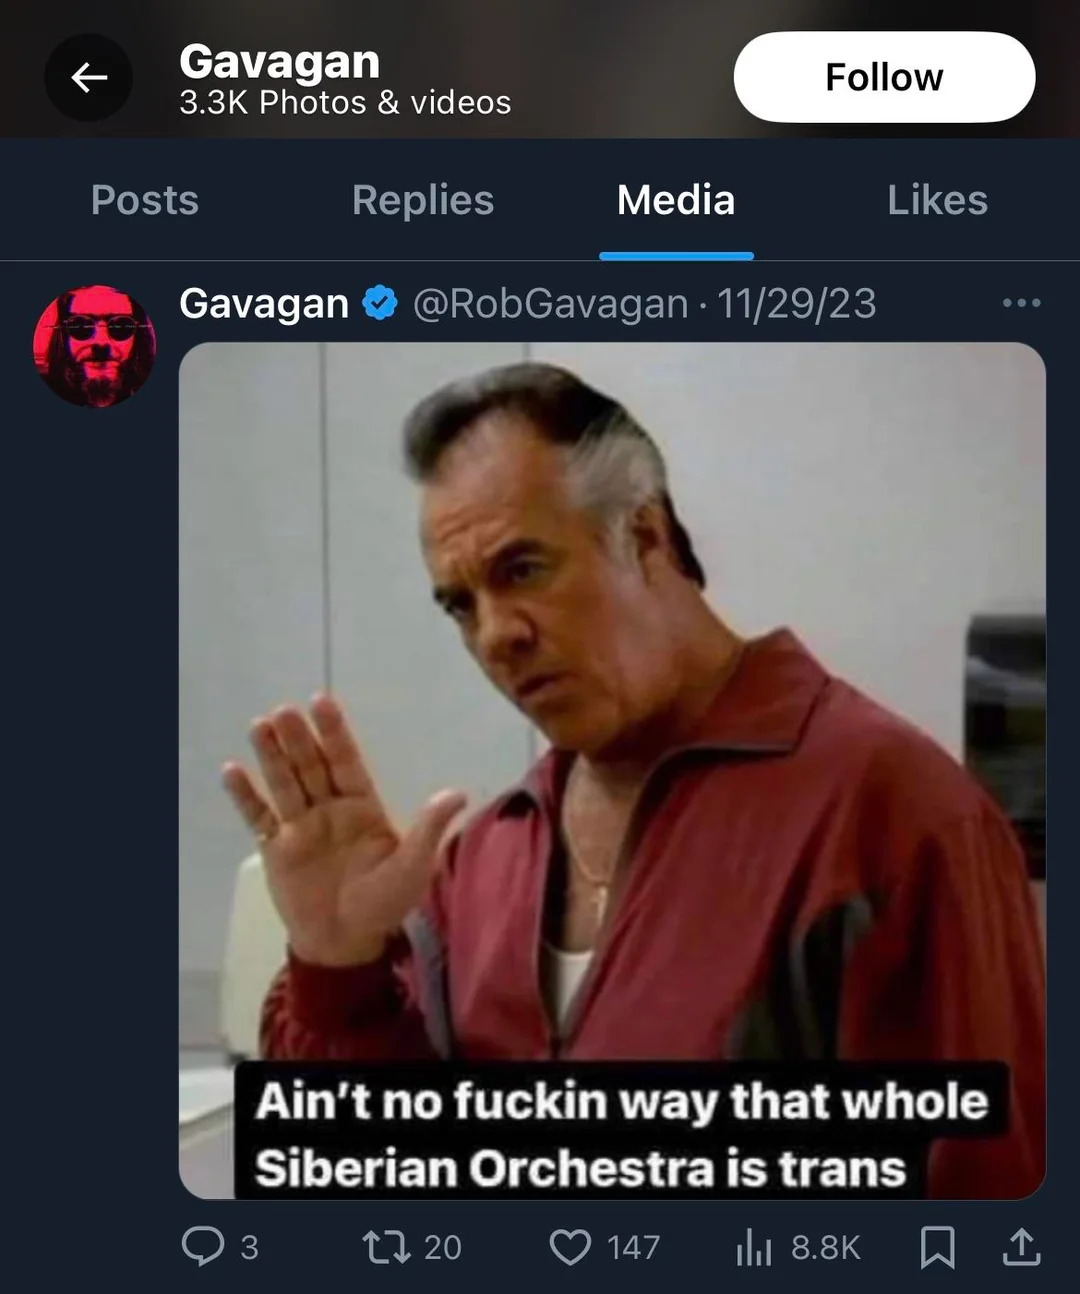
Task: View the Likes tab
Action: [x=937, y=200]
